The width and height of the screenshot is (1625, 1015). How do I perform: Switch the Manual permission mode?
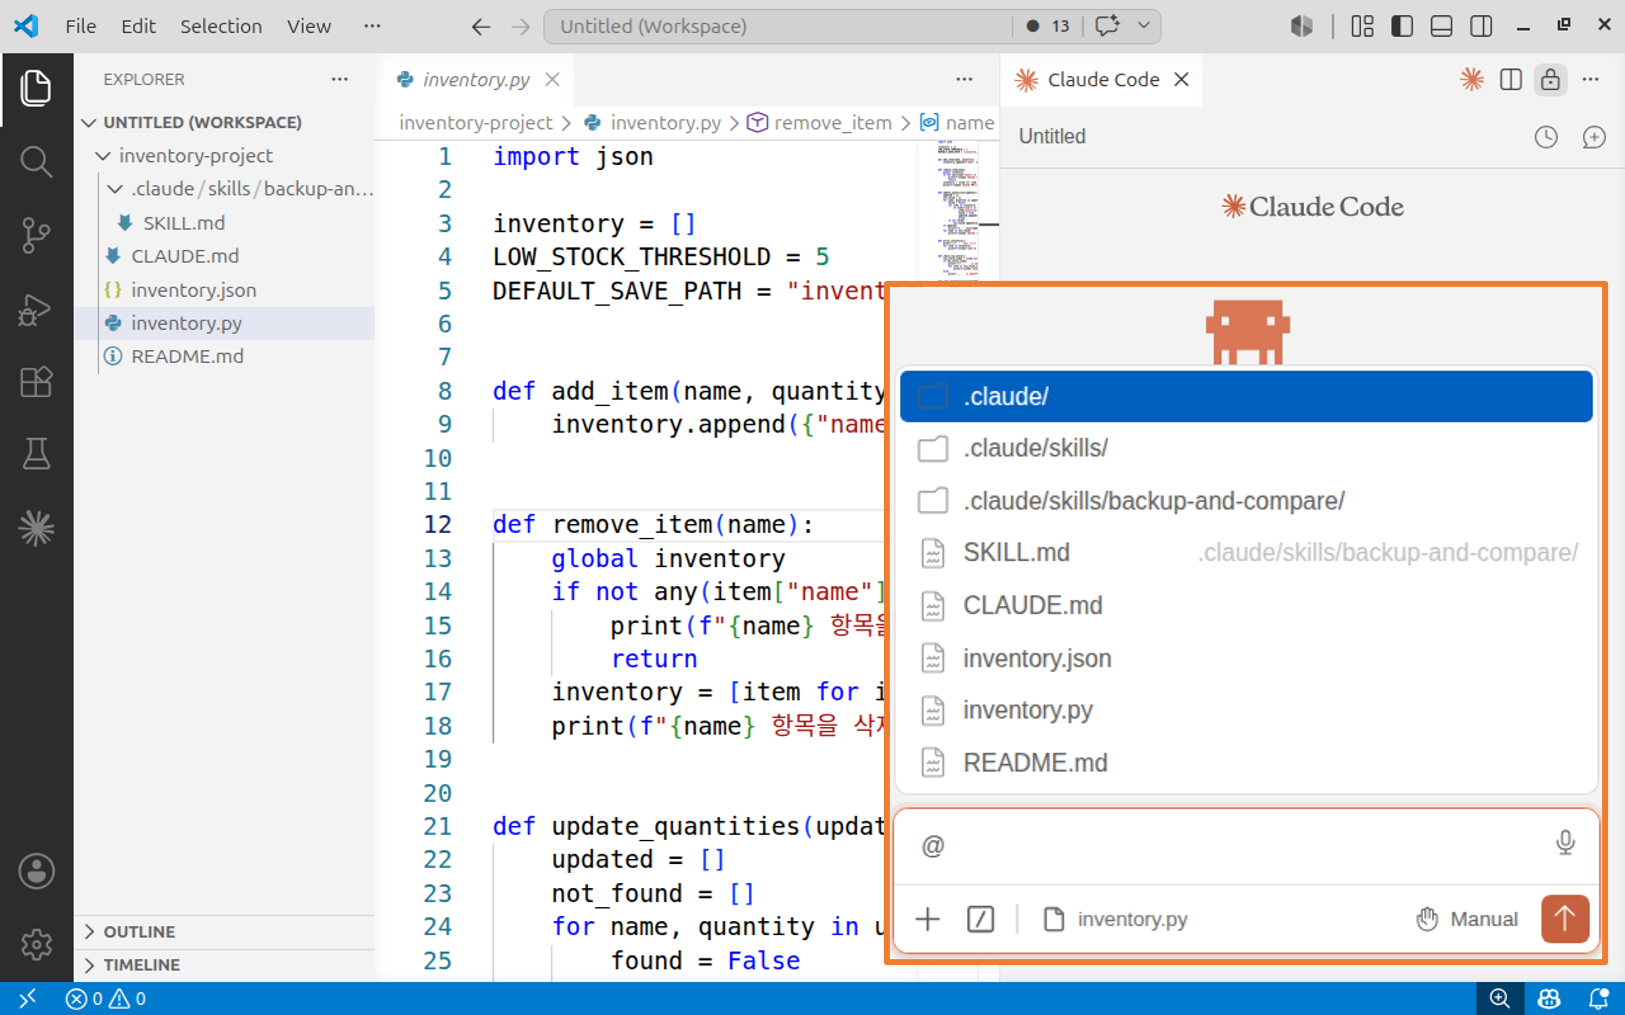pyautogui.click(x=1467, y=918)
